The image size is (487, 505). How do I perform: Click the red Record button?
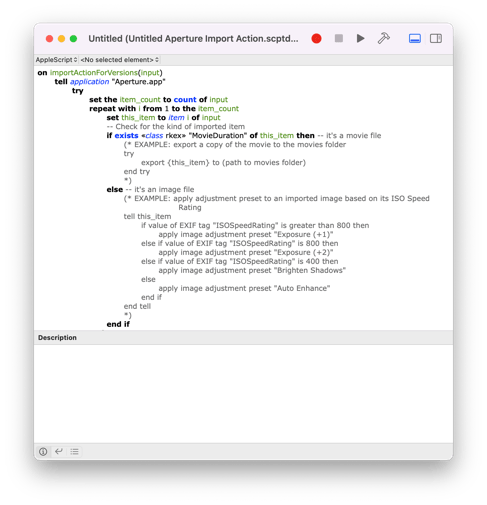click(316, 39)
